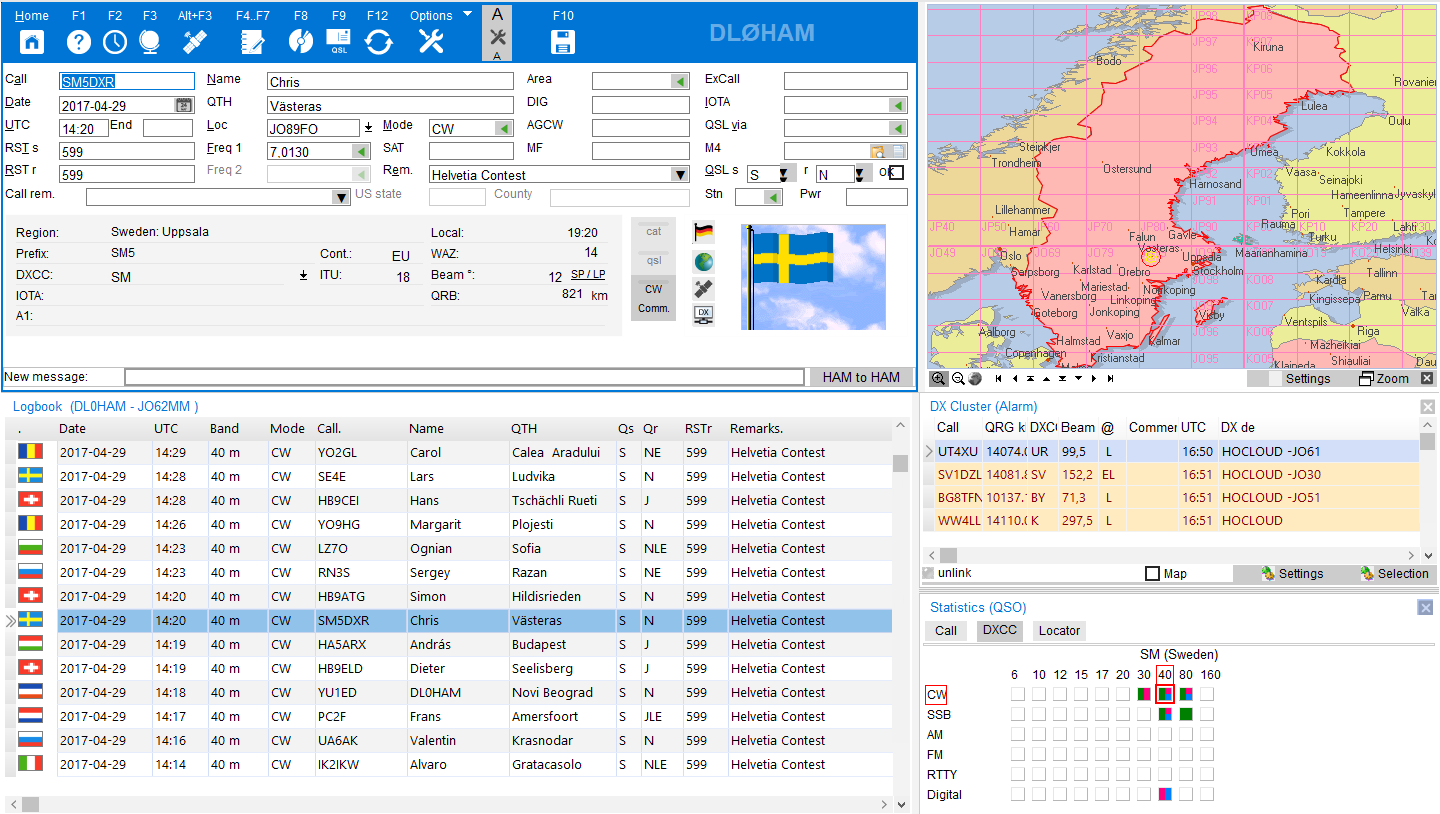Click the CW 30m statistics box
The image size is (1440, 814).
coord(1144,694)
